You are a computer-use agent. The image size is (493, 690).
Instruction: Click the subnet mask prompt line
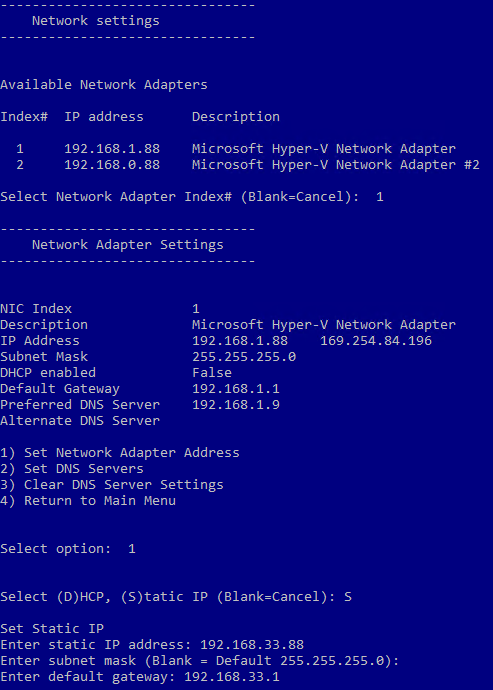coord(199,661)
